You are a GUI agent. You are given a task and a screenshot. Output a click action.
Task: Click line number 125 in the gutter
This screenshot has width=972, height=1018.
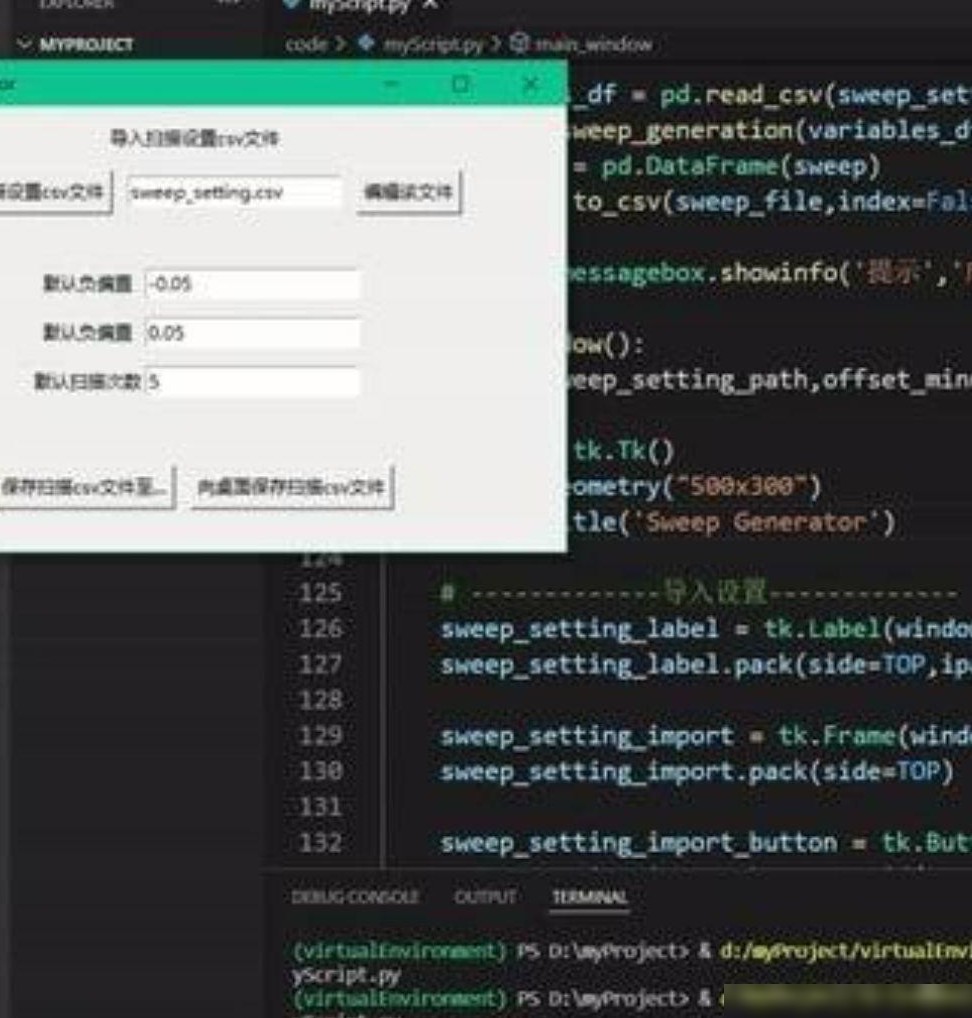click(x=321, y=593)
